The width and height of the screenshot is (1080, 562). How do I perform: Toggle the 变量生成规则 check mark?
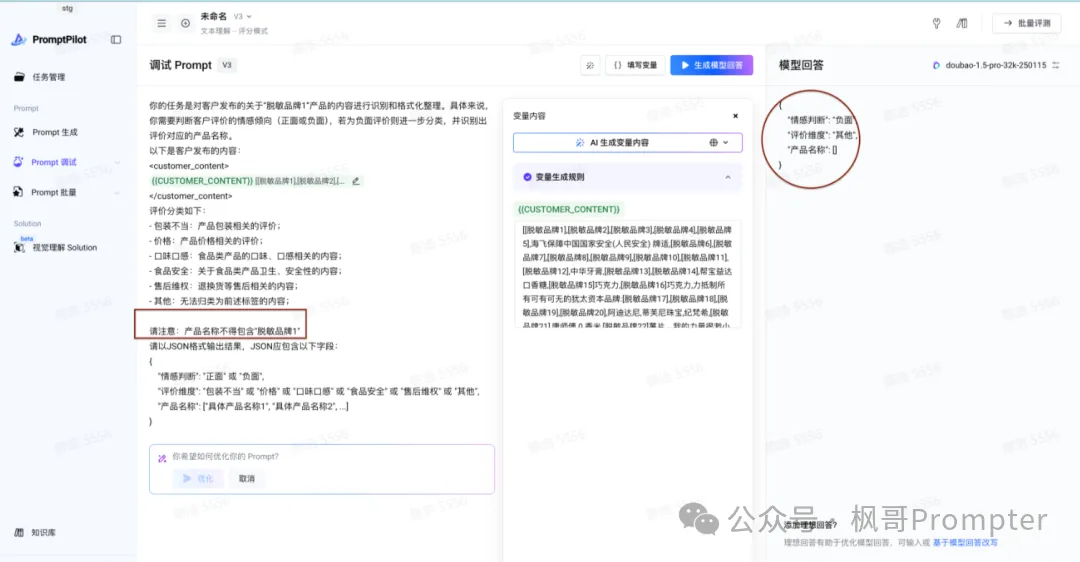pos(528,177)
